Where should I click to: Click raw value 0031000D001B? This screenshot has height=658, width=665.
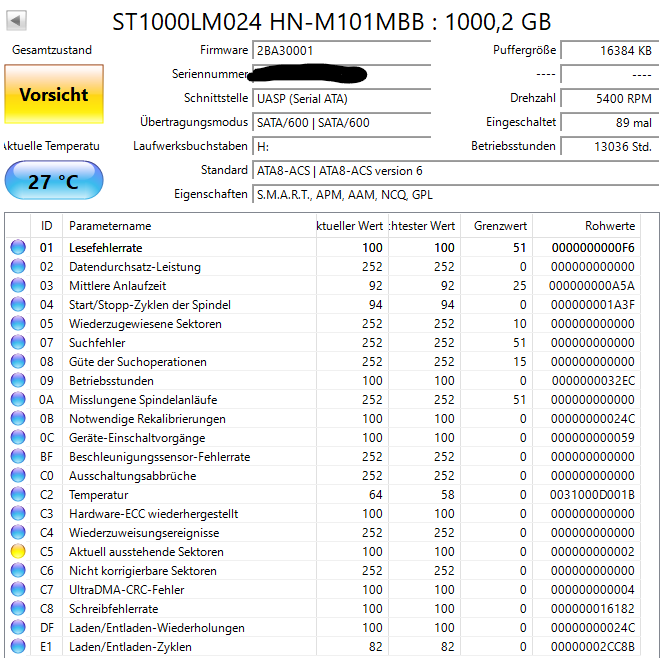click(x=592, y=495)
